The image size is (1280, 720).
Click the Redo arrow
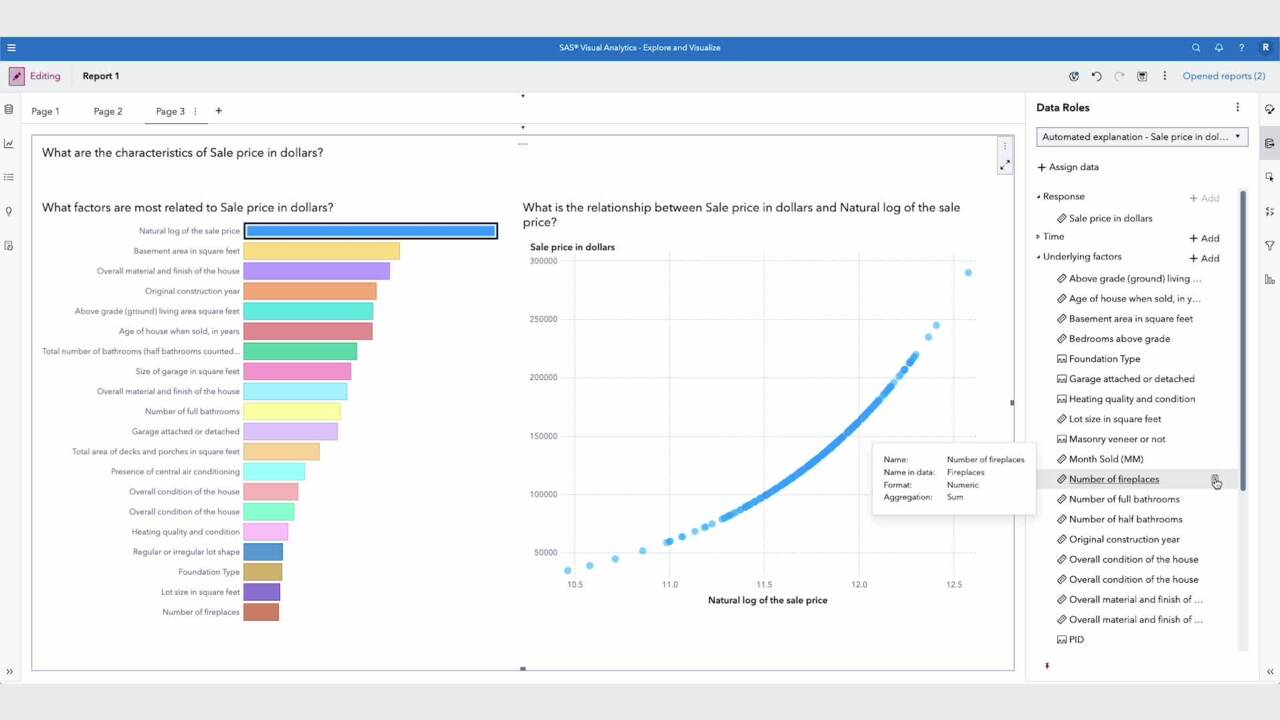1119,76
